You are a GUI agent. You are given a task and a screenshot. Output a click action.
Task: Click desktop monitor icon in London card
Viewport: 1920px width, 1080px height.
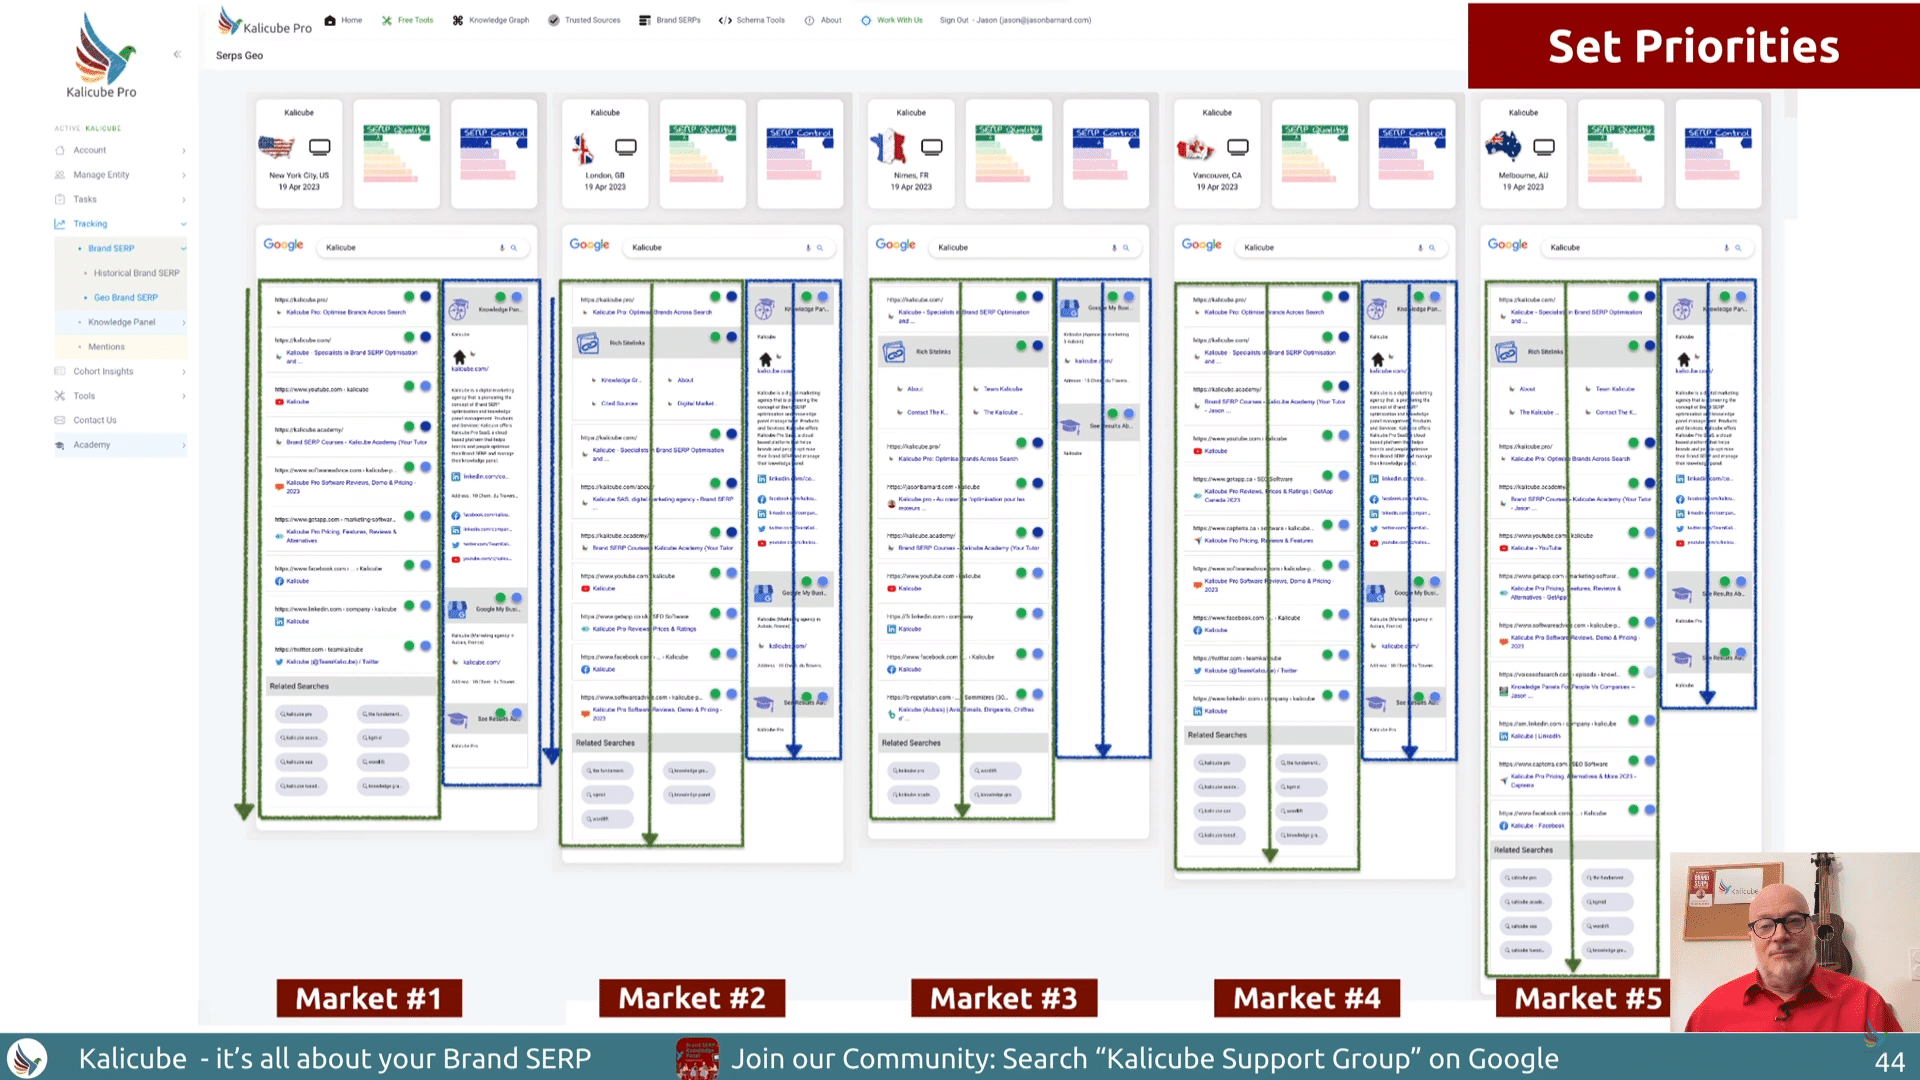tap(626, 147)
